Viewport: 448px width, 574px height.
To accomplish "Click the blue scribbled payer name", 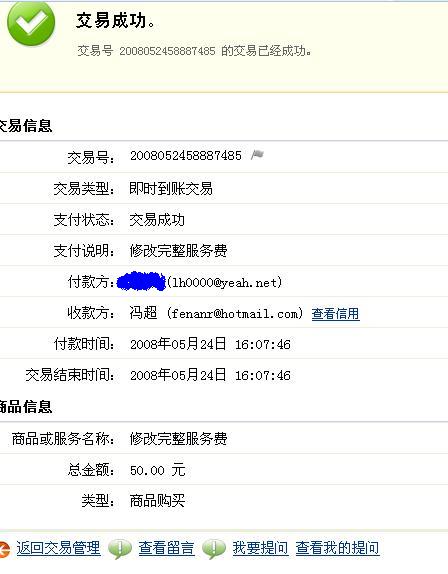I will (x=141, y=282).
